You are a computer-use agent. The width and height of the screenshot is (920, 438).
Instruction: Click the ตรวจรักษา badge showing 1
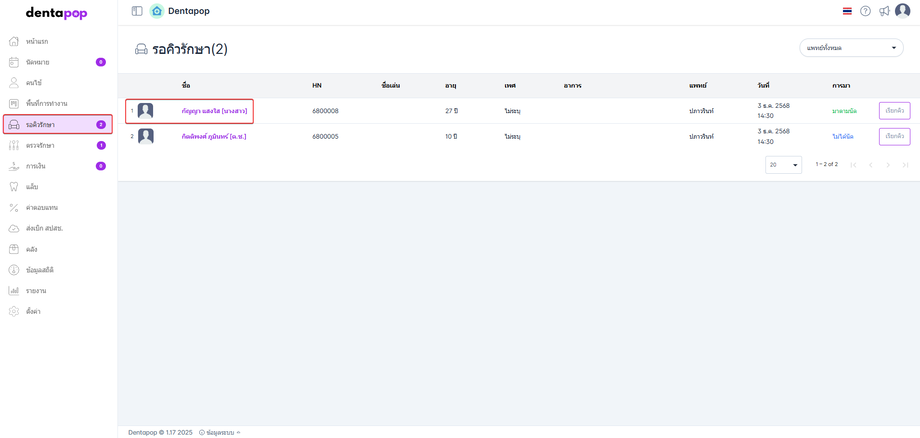pos(101,145)
